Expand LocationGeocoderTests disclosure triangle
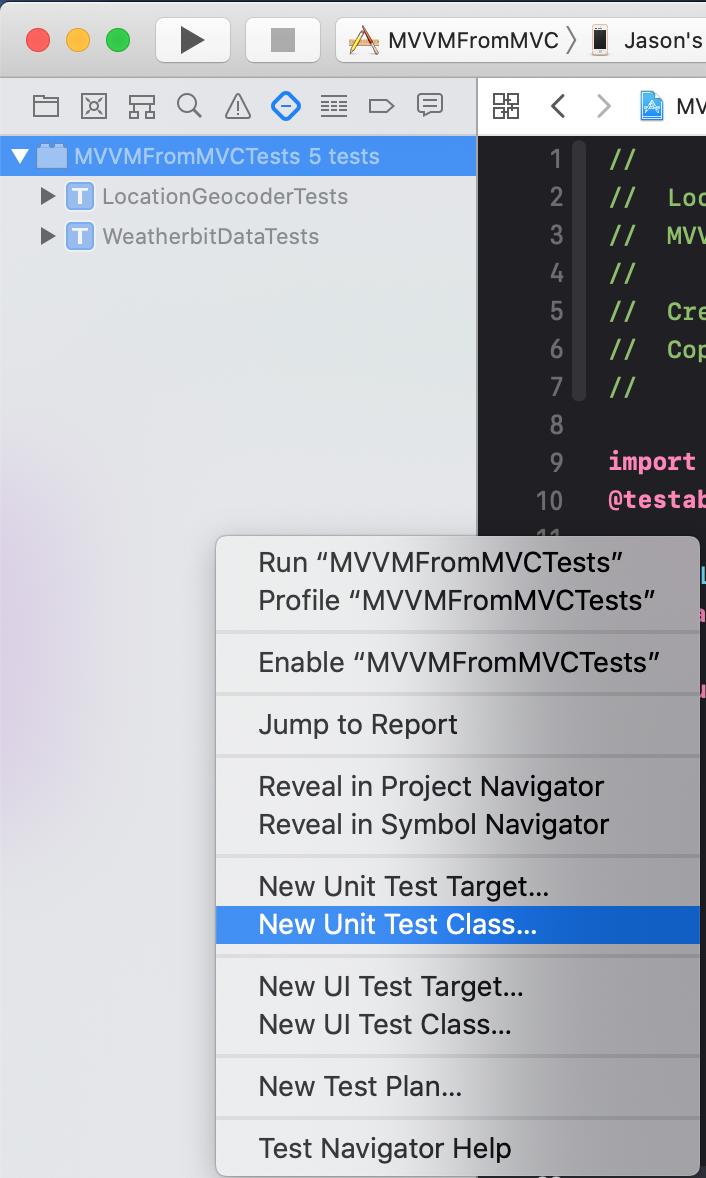Viewport: 706px width, 1178px height. pyautogui.click(x=47, y=196)
